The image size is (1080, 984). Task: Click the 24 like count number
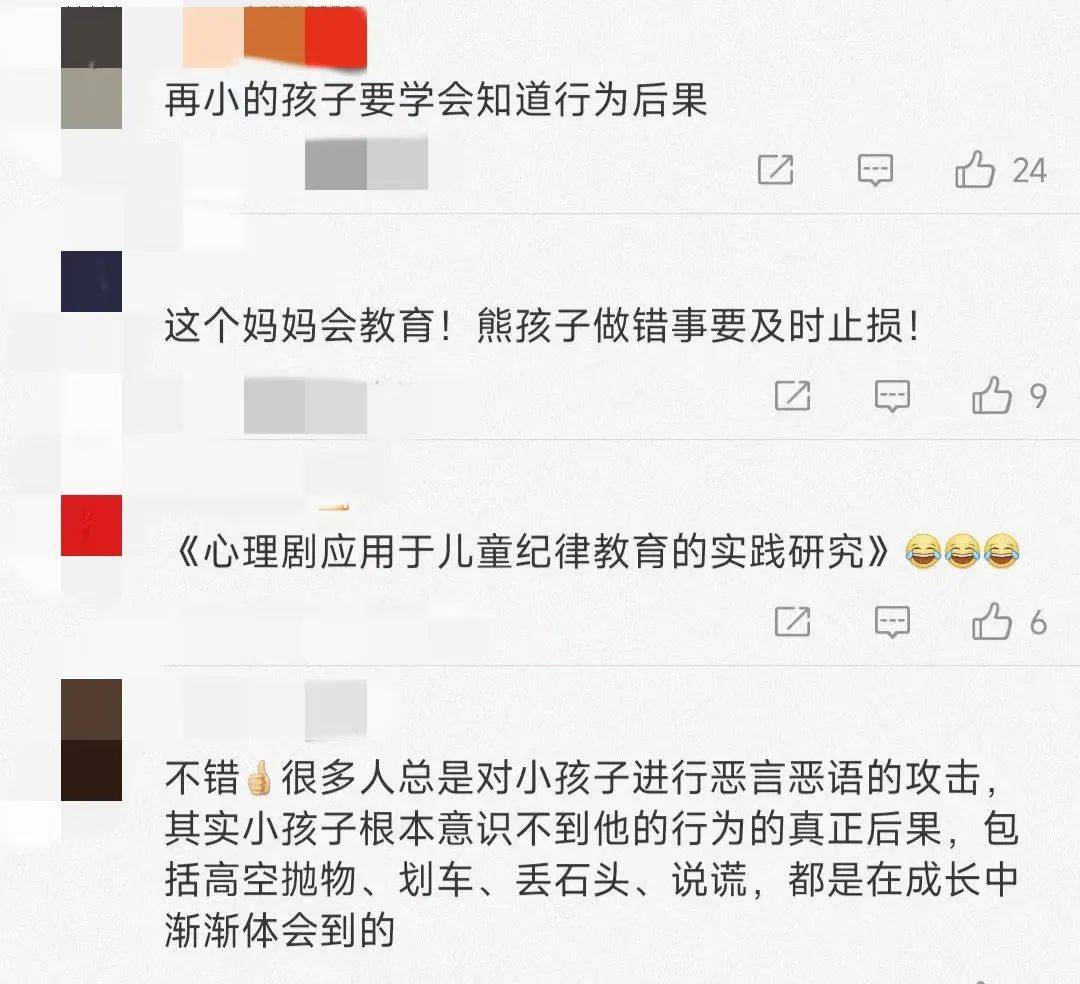(1029, 170)
